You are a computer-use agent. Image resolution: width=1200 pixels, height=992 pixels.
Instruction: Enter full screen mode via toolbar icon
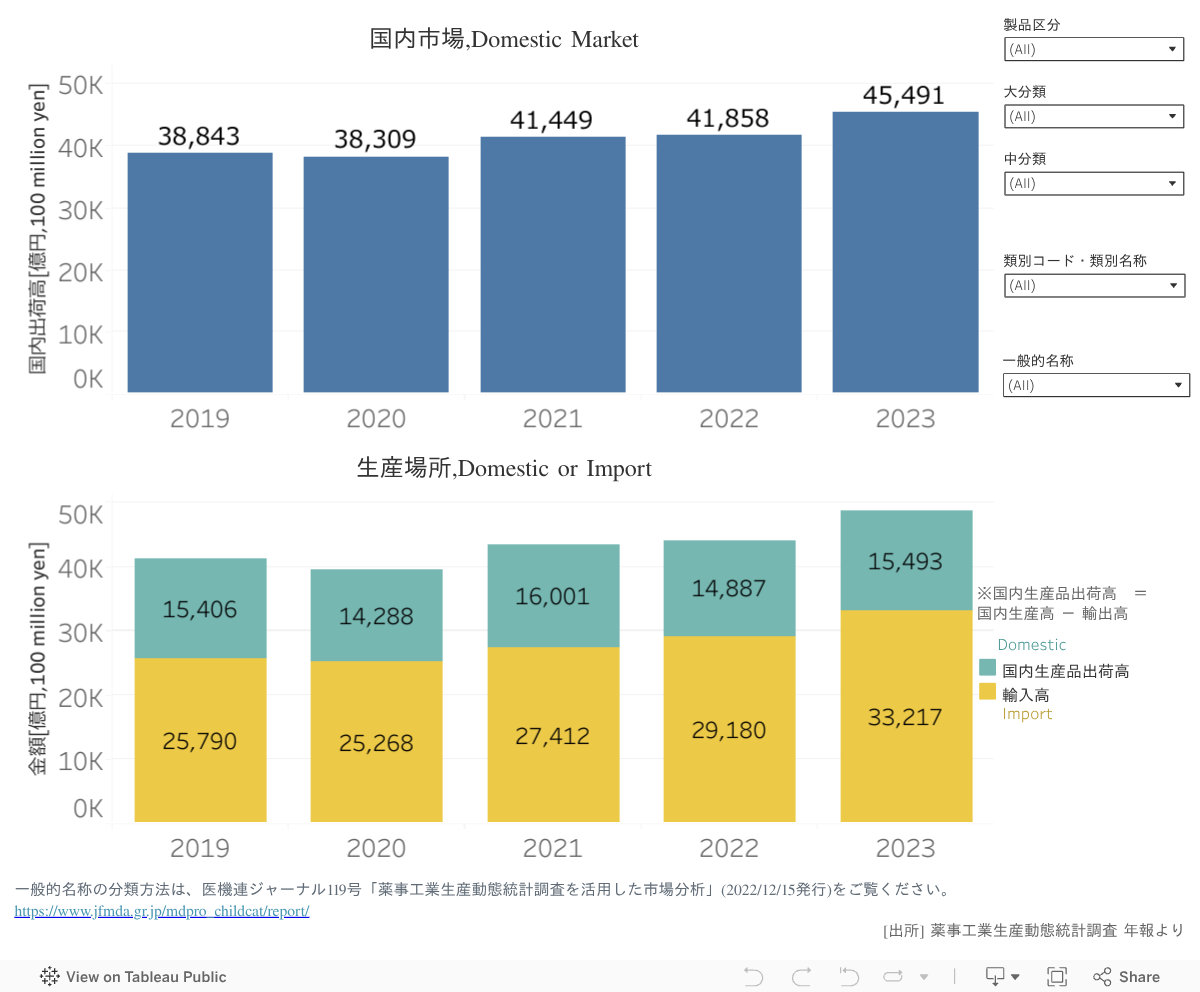[x=1057, y=976]
